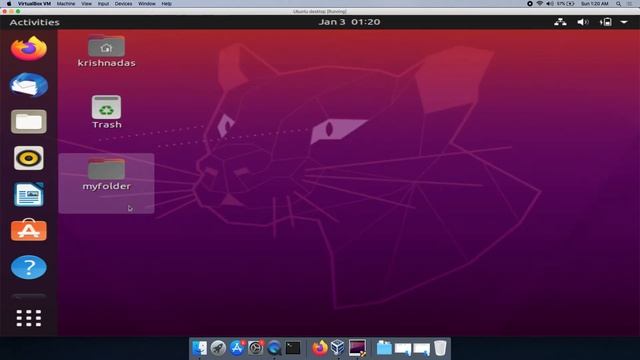640x360 pixels.
Task: Click the Ubuntu top bar volume icon
Action: 583,22
